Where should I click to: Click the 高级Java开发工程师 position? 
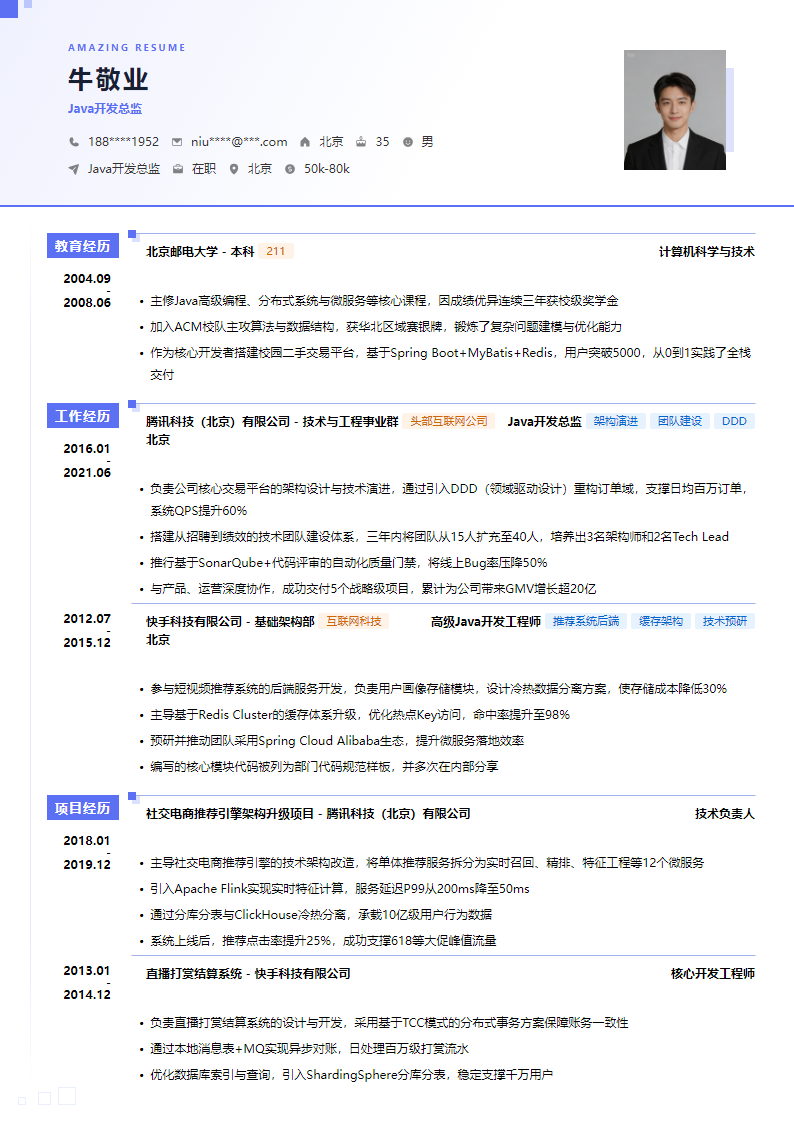pyautogui.click(x=485, y=621)
